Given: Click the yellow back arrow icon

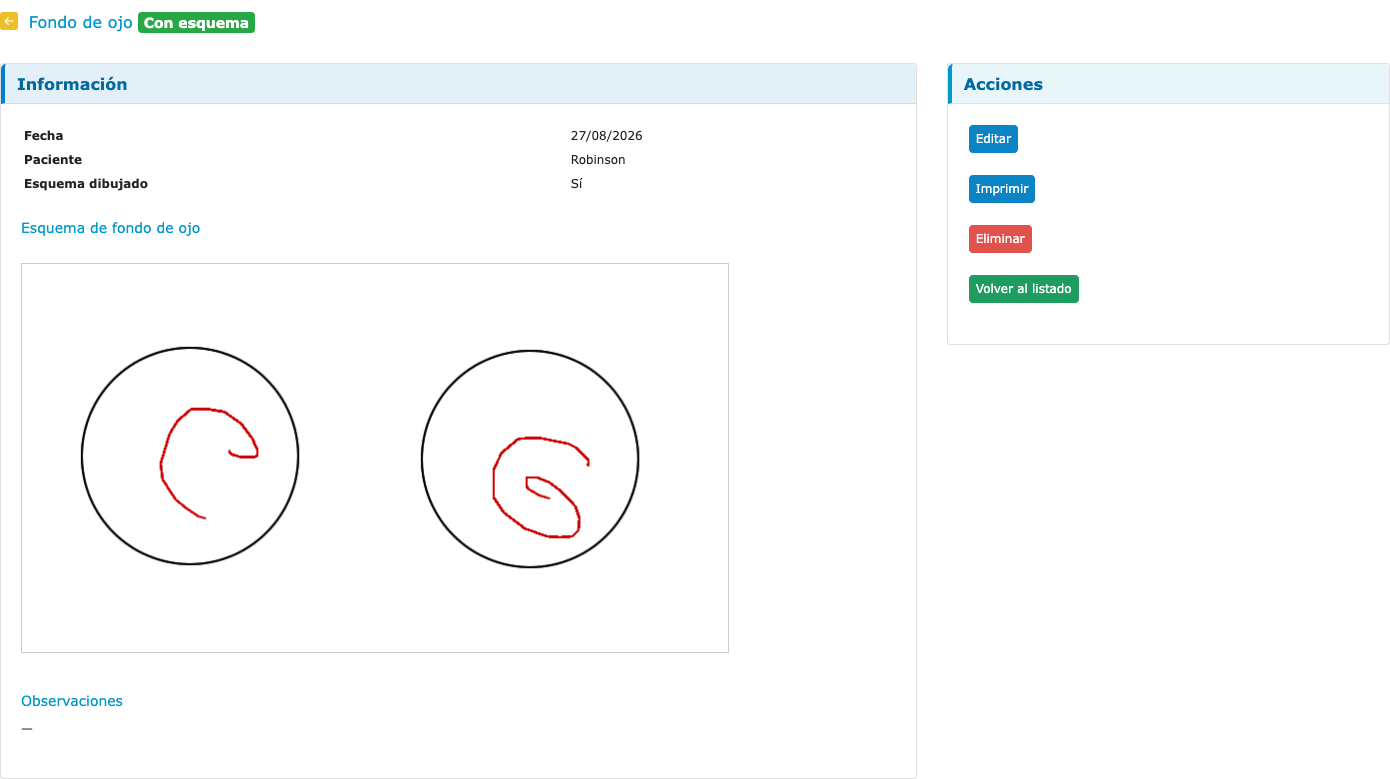Looking at the screenshot, I should click(x=8, y=21).
